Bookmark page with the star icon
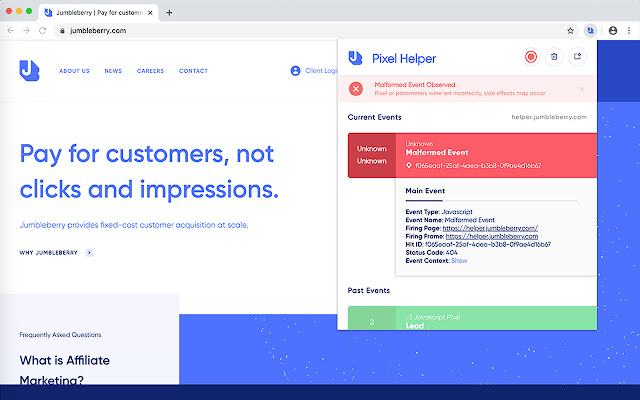The image size is (640, 400). click(x=571, y=31)
